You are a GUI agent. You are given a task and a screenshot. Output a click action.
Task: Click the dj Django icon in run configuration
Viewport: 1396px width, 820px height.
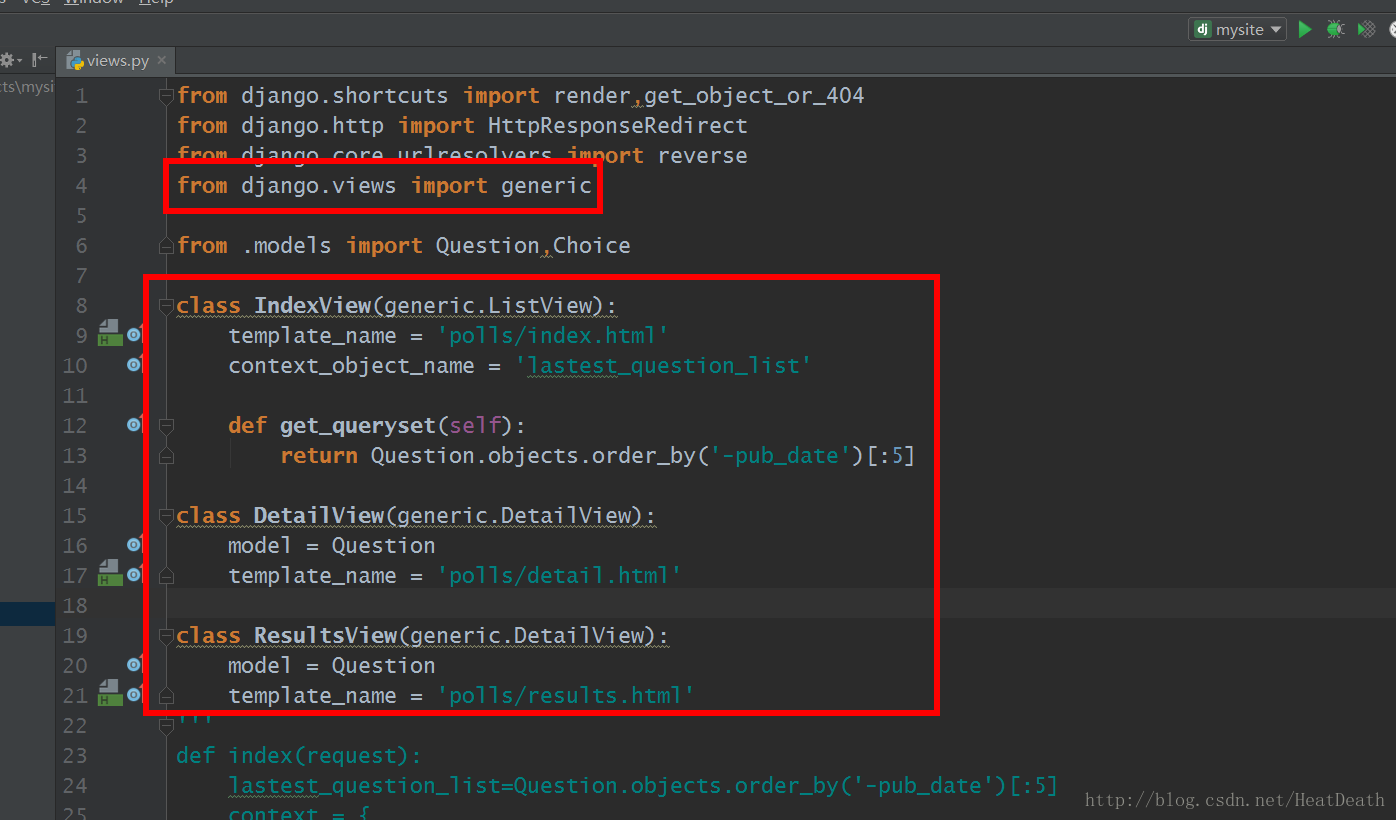(x=1202, y=29)
